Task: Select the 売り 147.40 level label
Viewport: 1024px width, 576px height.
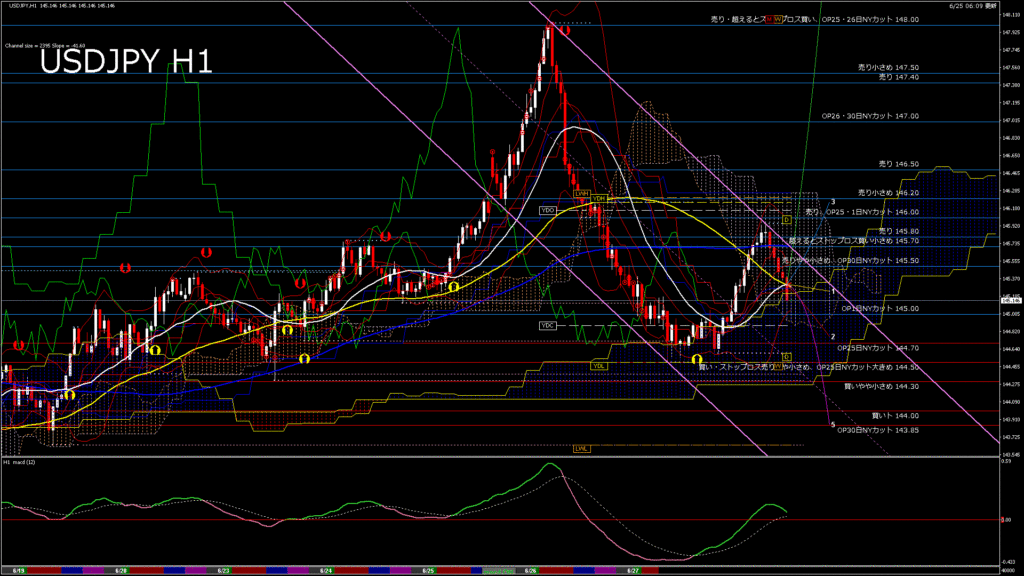Action: [899, 77]
